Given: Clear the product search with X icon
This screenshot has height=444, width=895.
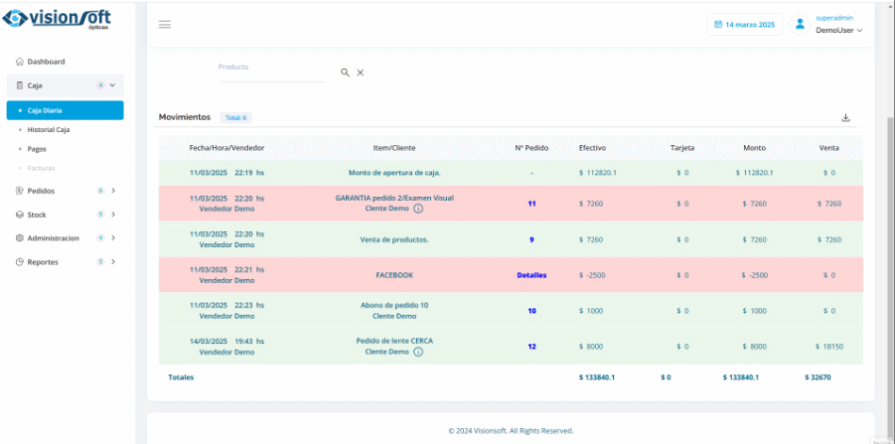Looking at the screenshot, I should [360, 72].
